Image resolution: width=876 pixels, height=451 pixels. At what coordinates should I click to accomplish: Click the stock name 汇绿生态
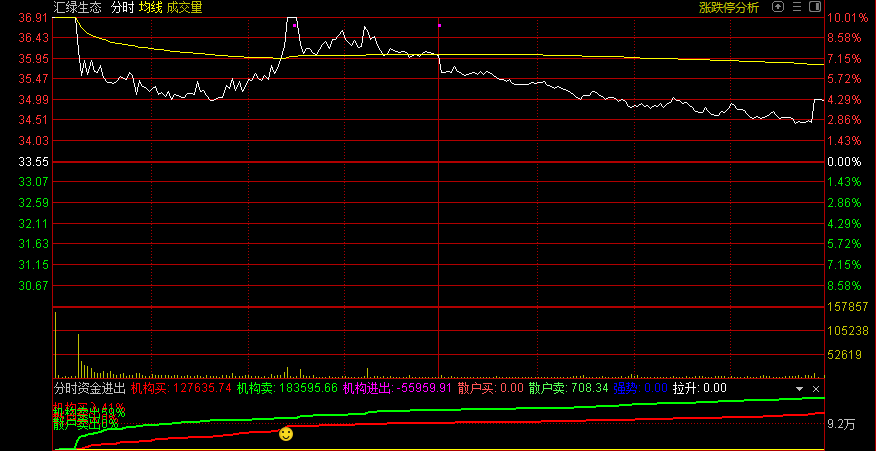click(78, 8)
